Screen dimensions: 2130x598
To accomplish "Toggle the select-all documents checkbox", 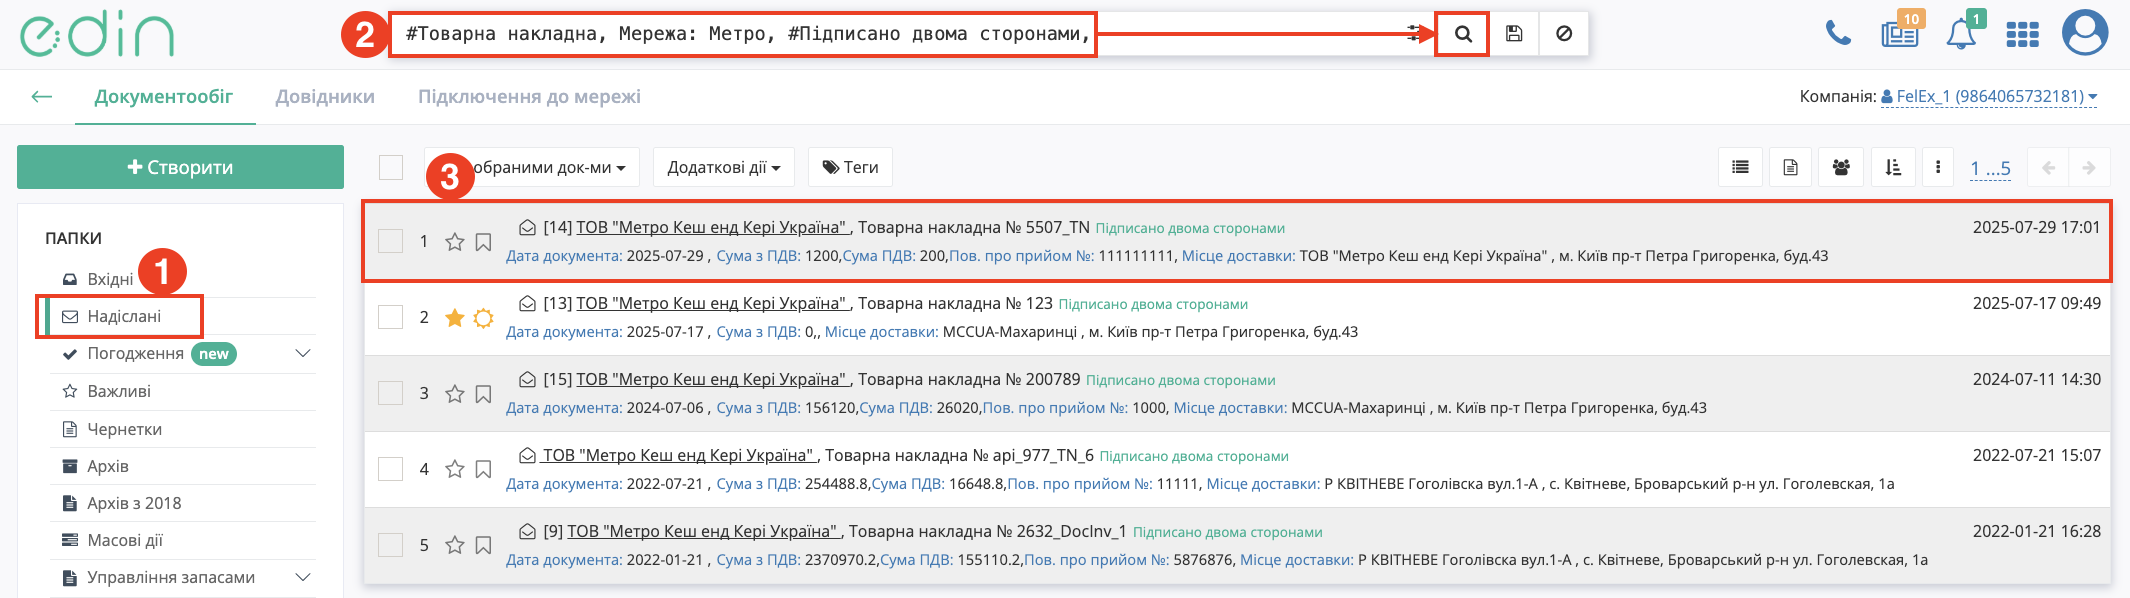I will [391, 167].
